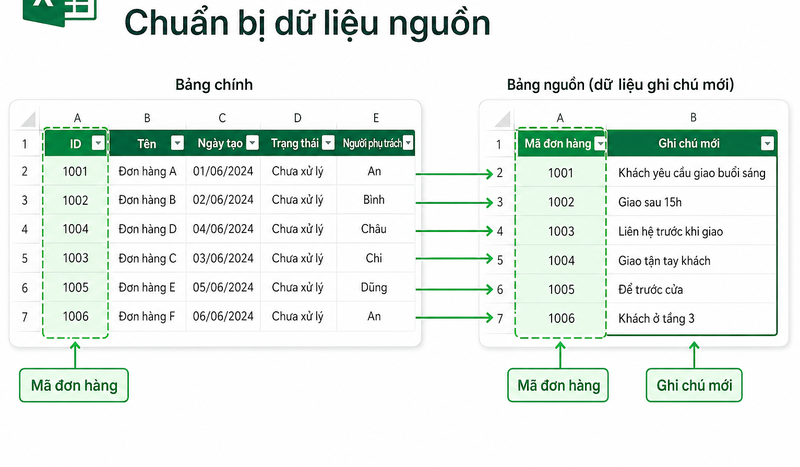Viewport: 800px width, 467px height.
Task: Click the Người phụ trách header cell
Action: 376,143
